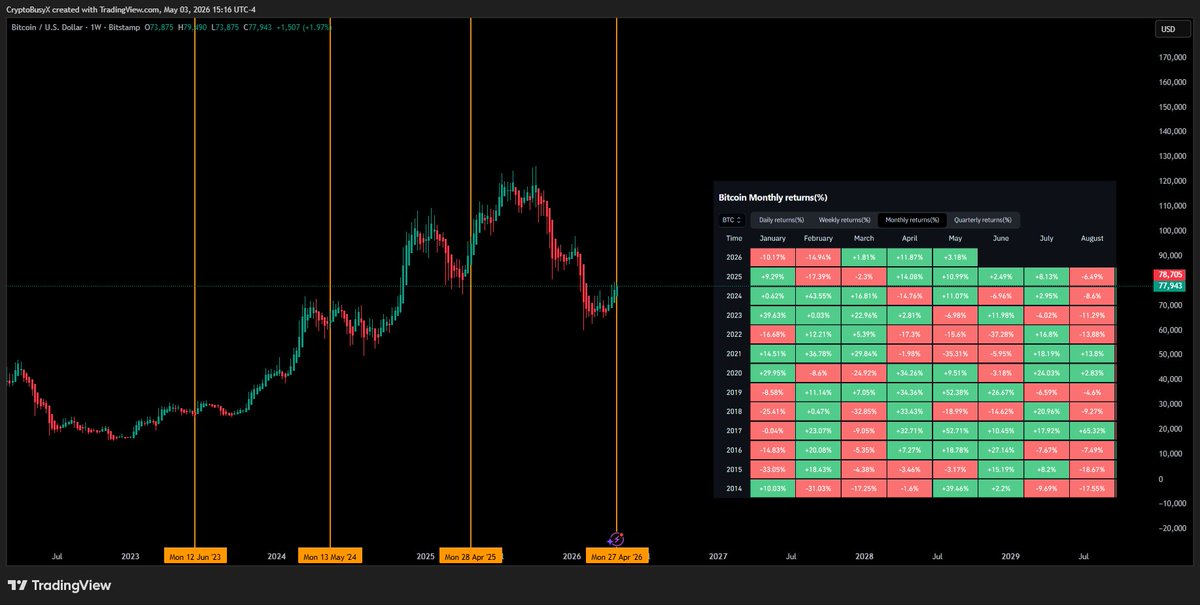Select the Monthly returns(%) tab
The image size is (1200, 605).
912,220
